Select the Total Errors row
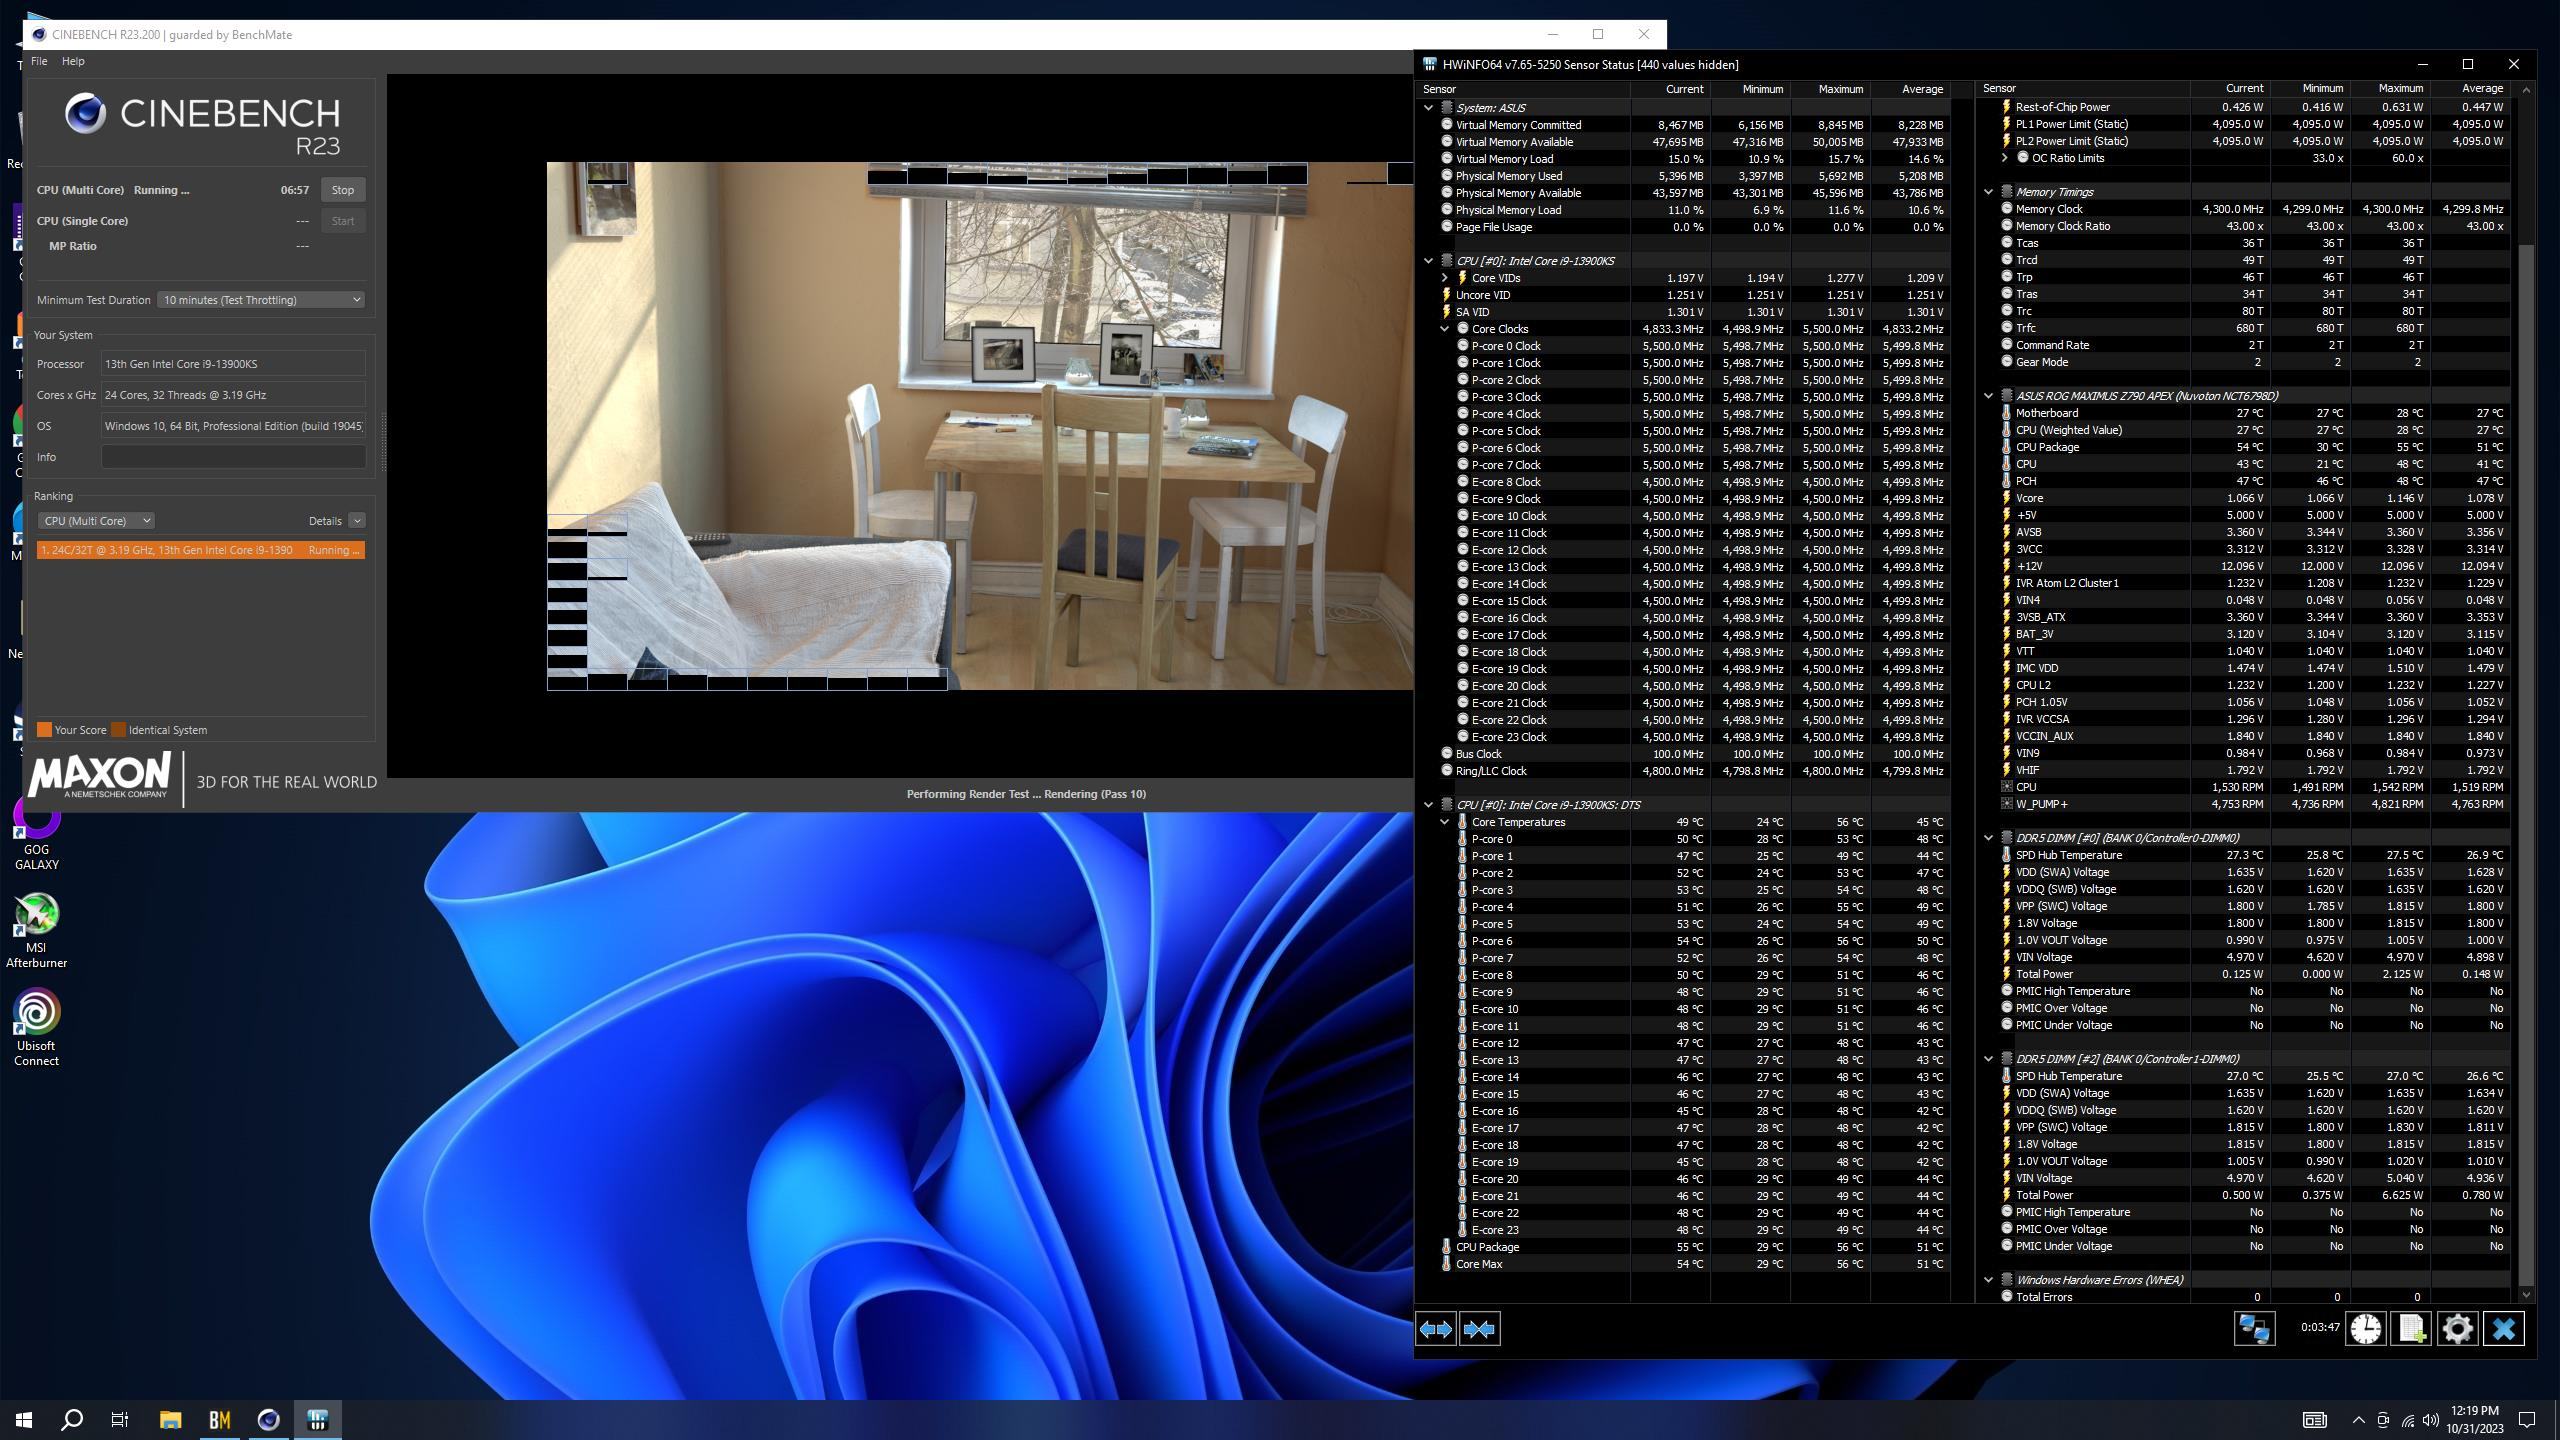The image size is (2560, 1440). click(x=2244, y=1297)
